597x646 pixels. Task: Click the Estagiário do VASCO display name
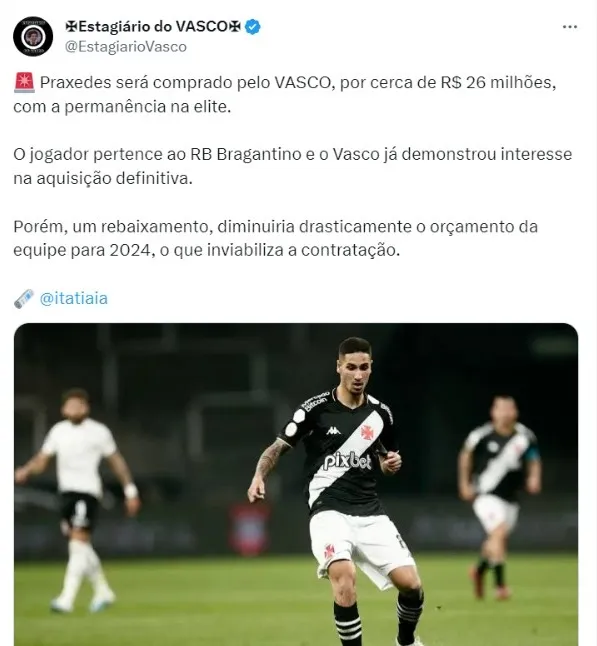[x=153, y=27]
